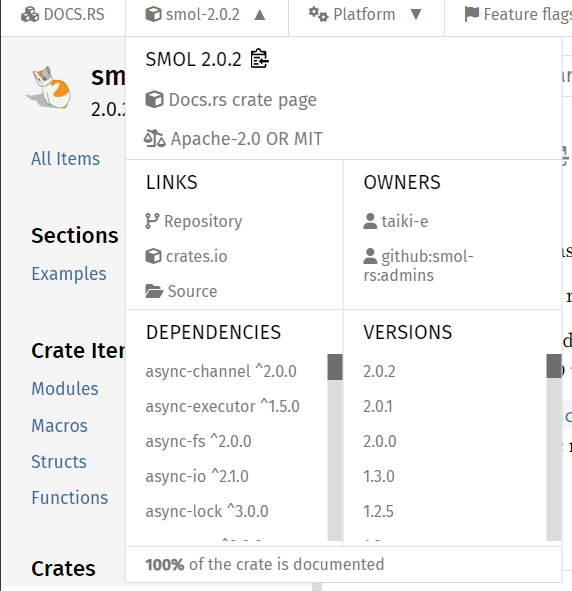572x591 pixels.
Task: Click the smol cat logo image
Action: coord(49,87)
